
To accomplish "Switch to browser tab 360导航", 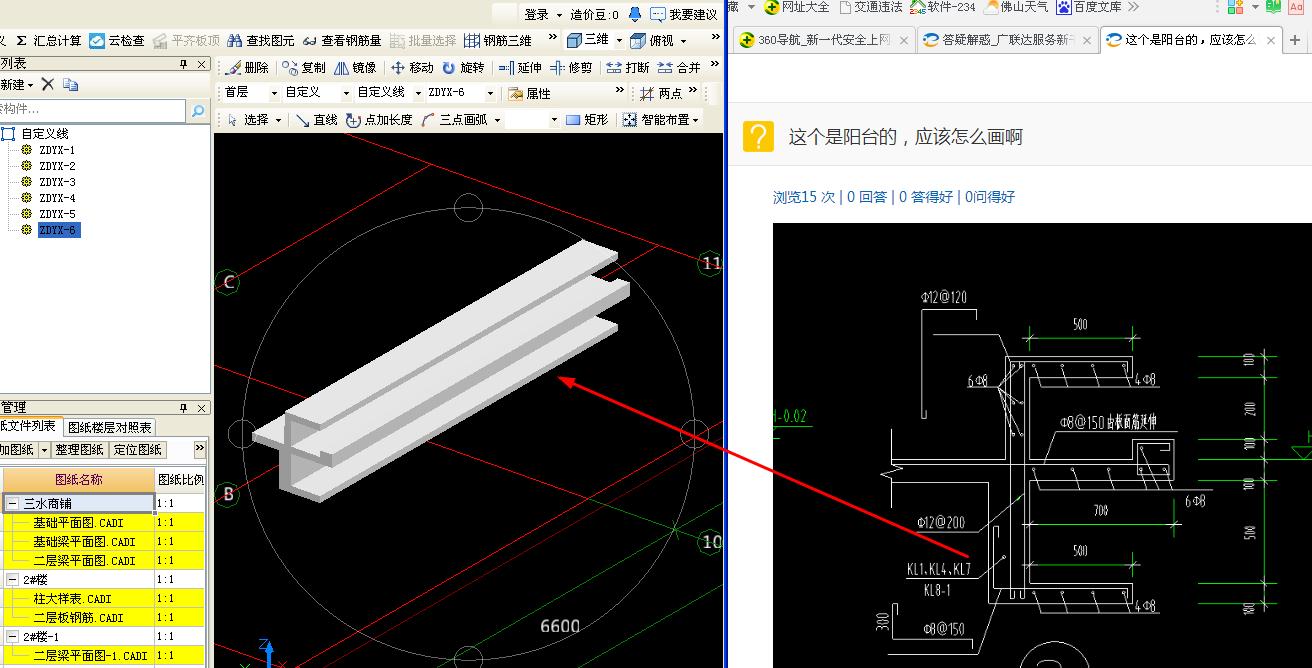I will coord(822,40).
